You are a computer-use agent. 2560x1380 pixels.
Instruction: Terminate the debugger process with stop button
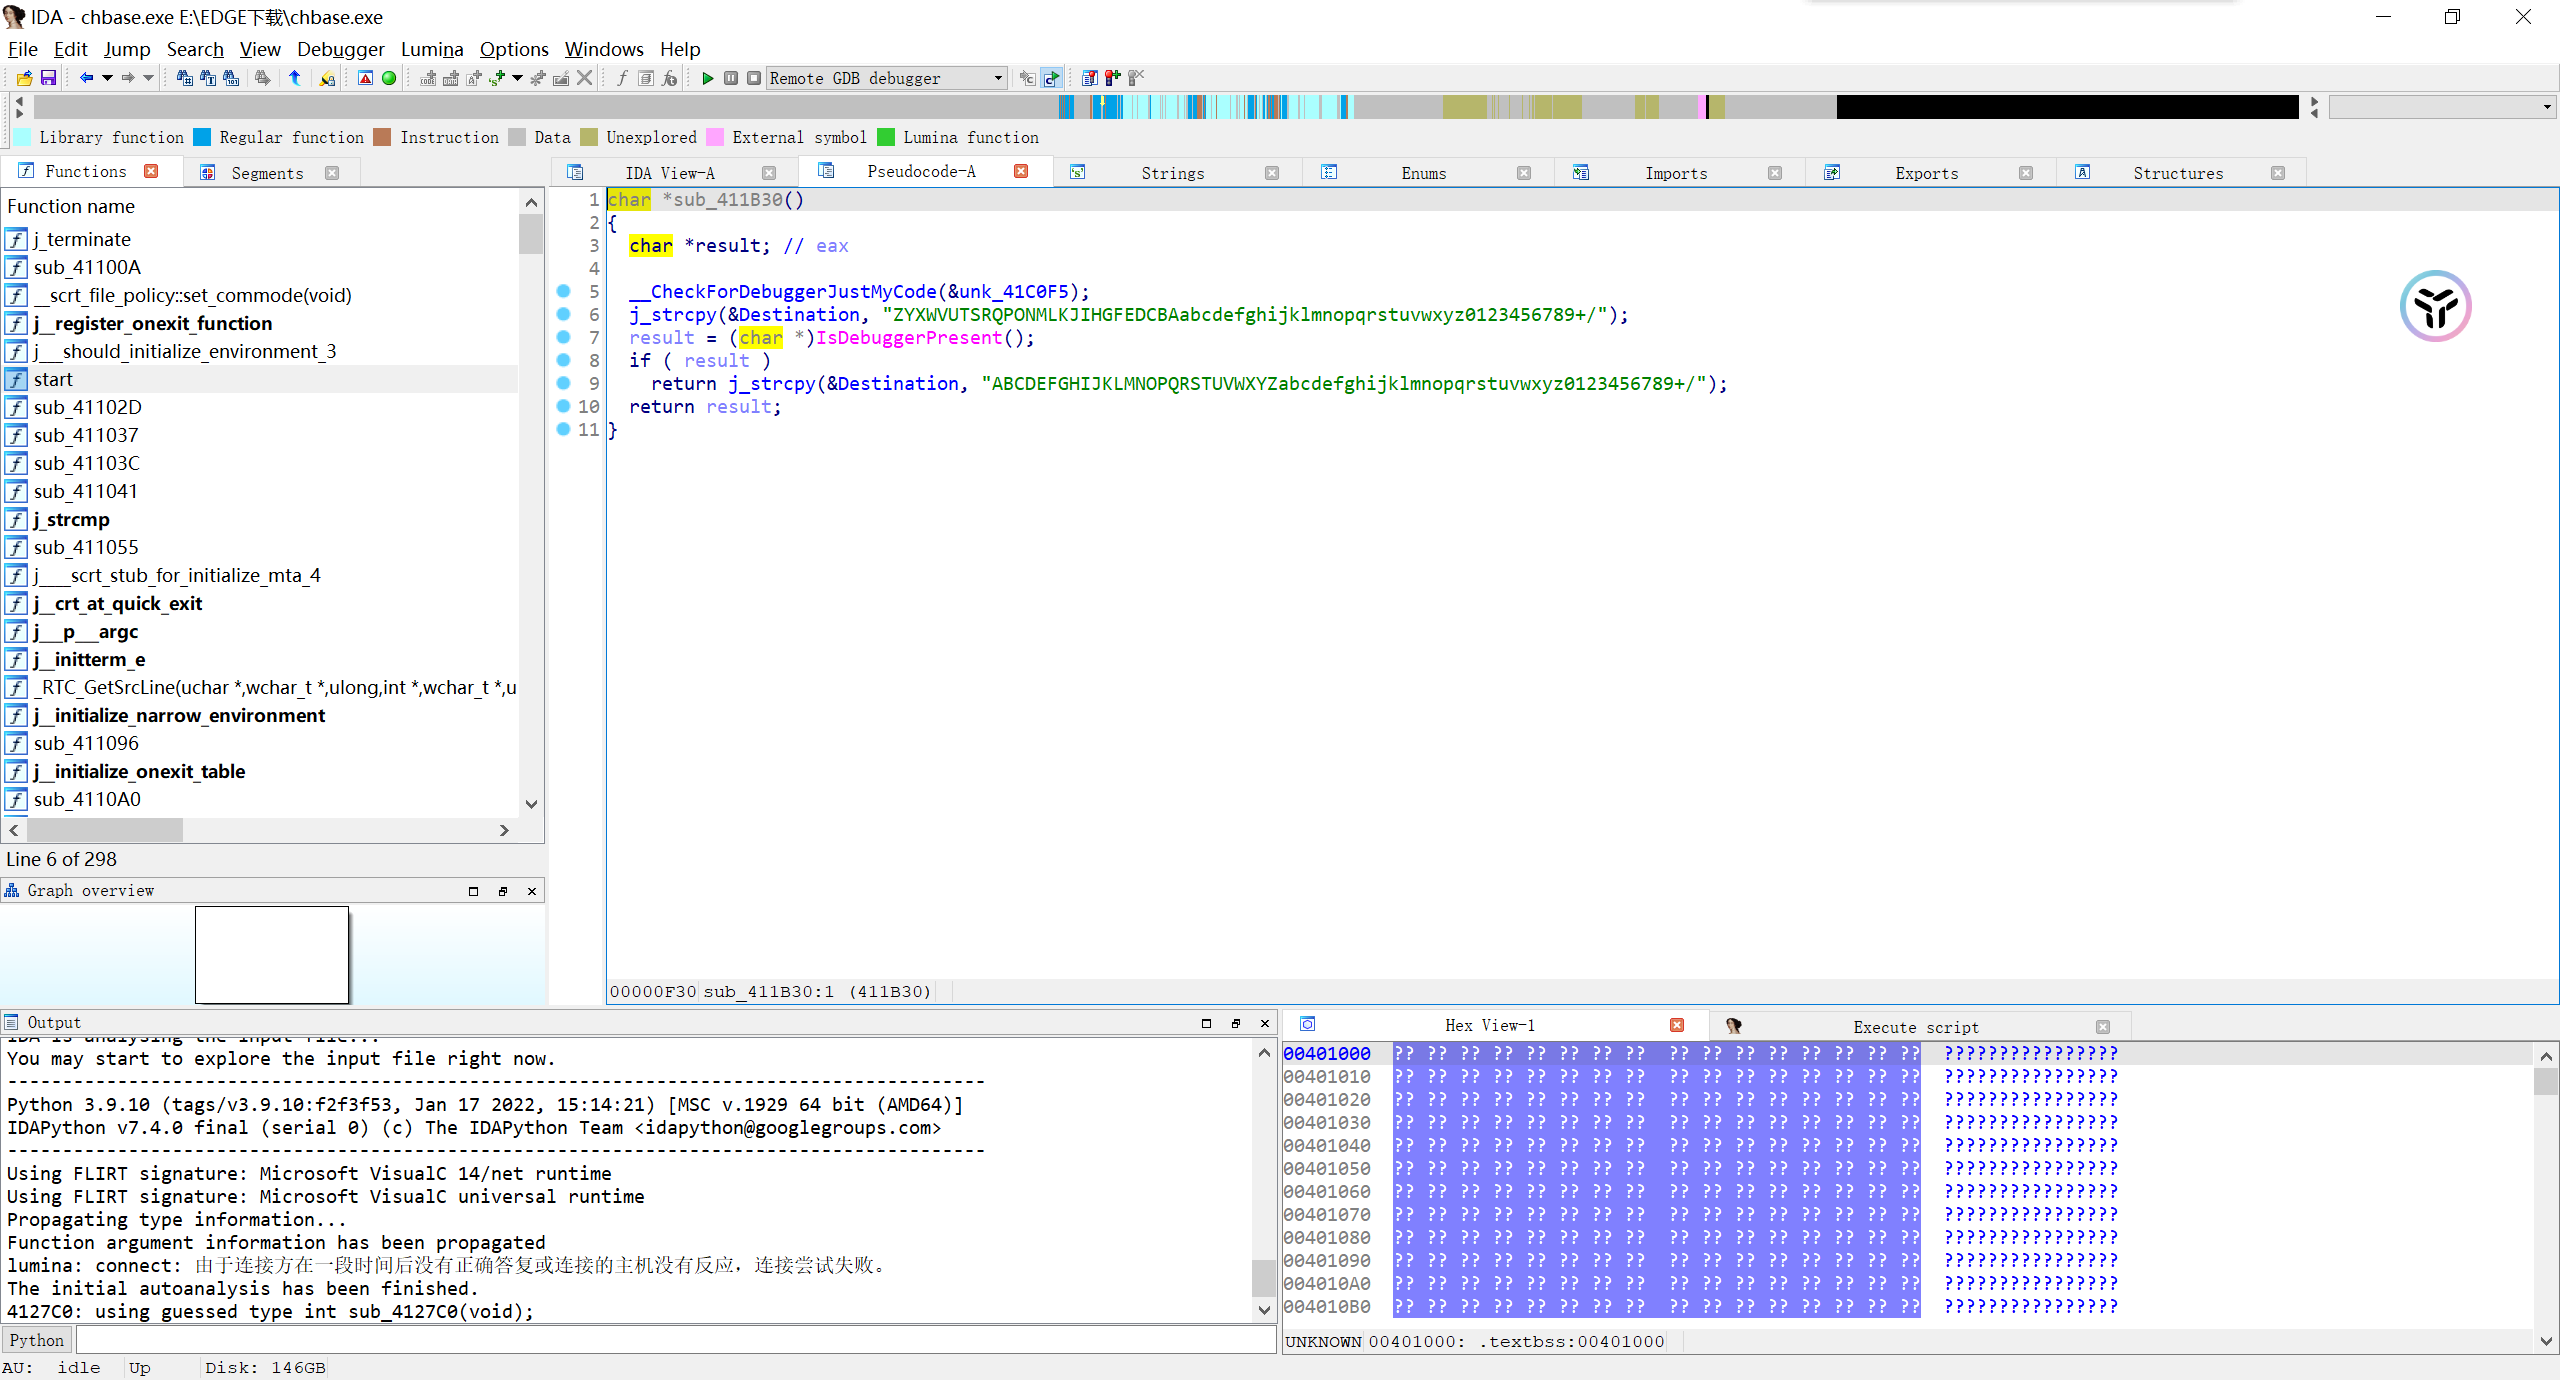[x=754, y=78]
